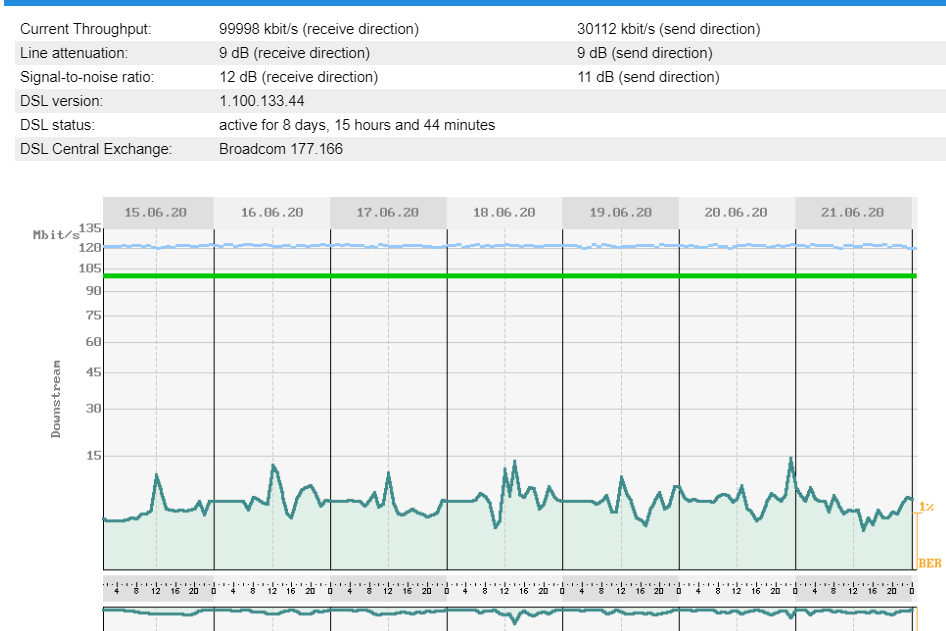Select the 16.06.20 date column header

click(x=272, y=213)
